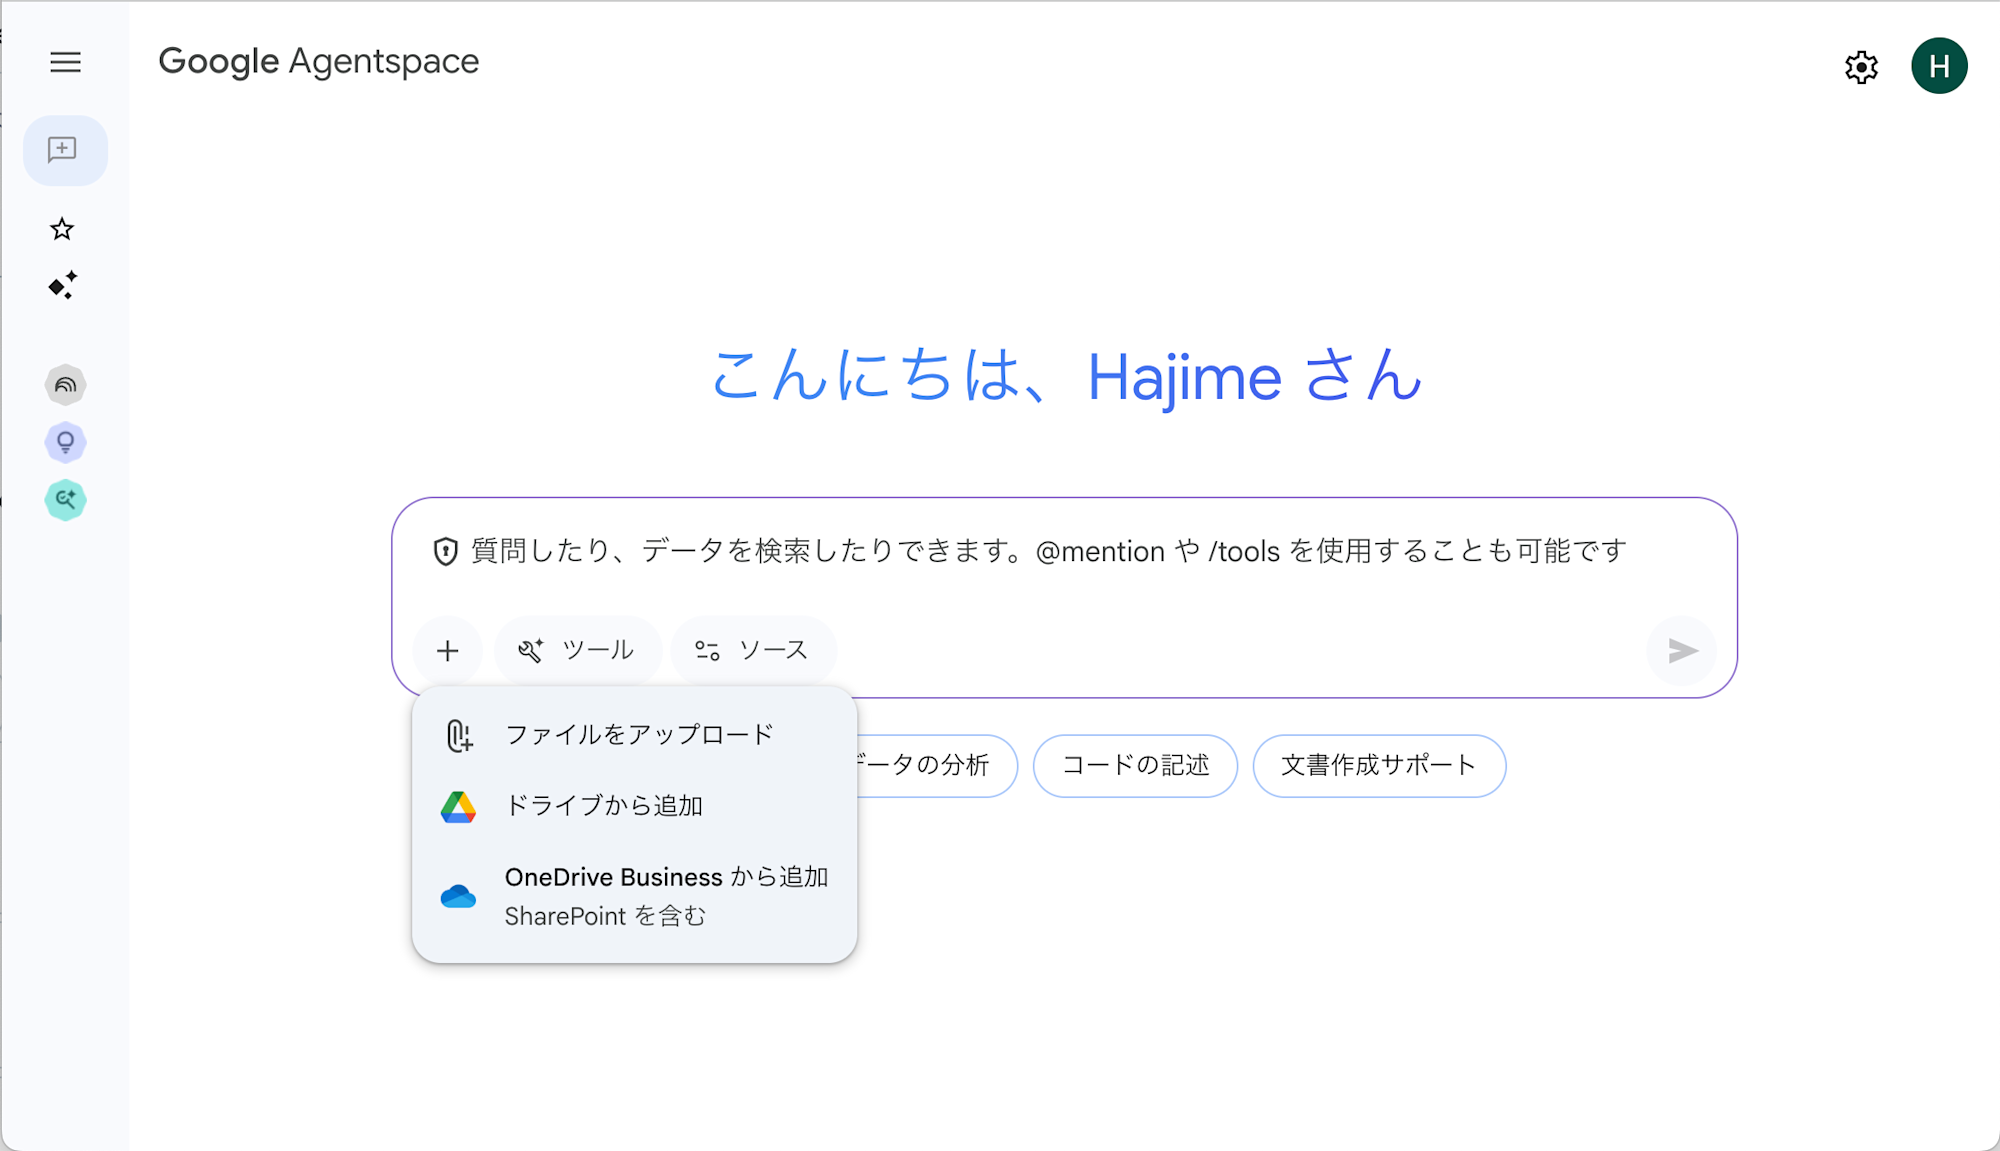The height and width of the screenshot is (1151, 2000).
Task: Click the plus add-attachment button
Action: [447, 651]
